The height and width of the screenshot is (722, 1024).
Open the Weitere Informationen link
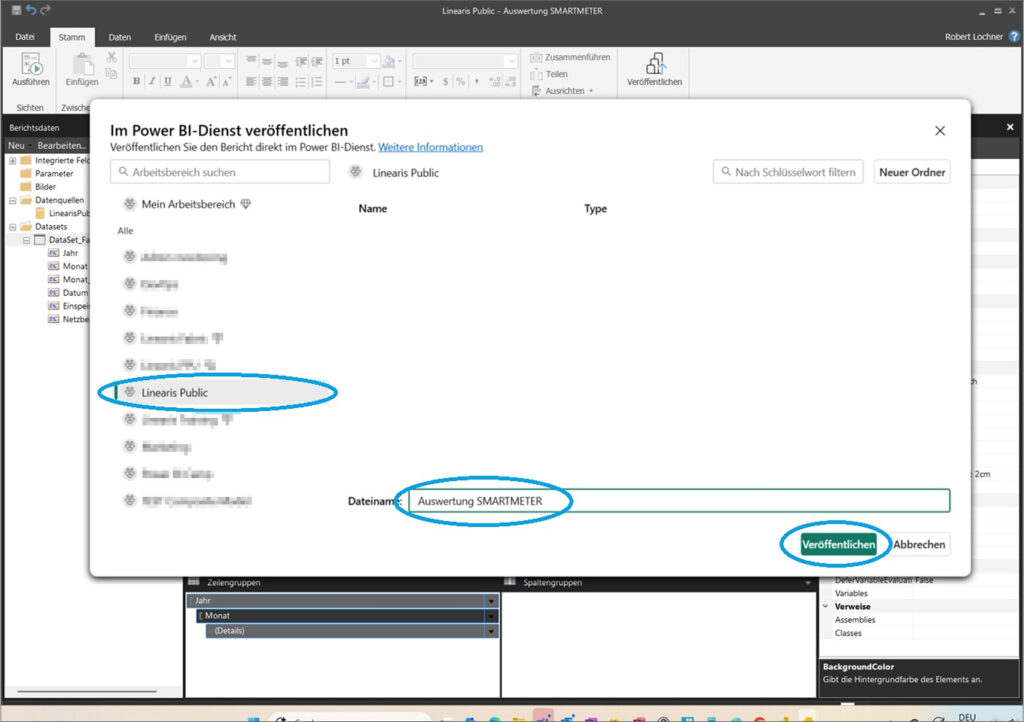click(x=430, y=147)
